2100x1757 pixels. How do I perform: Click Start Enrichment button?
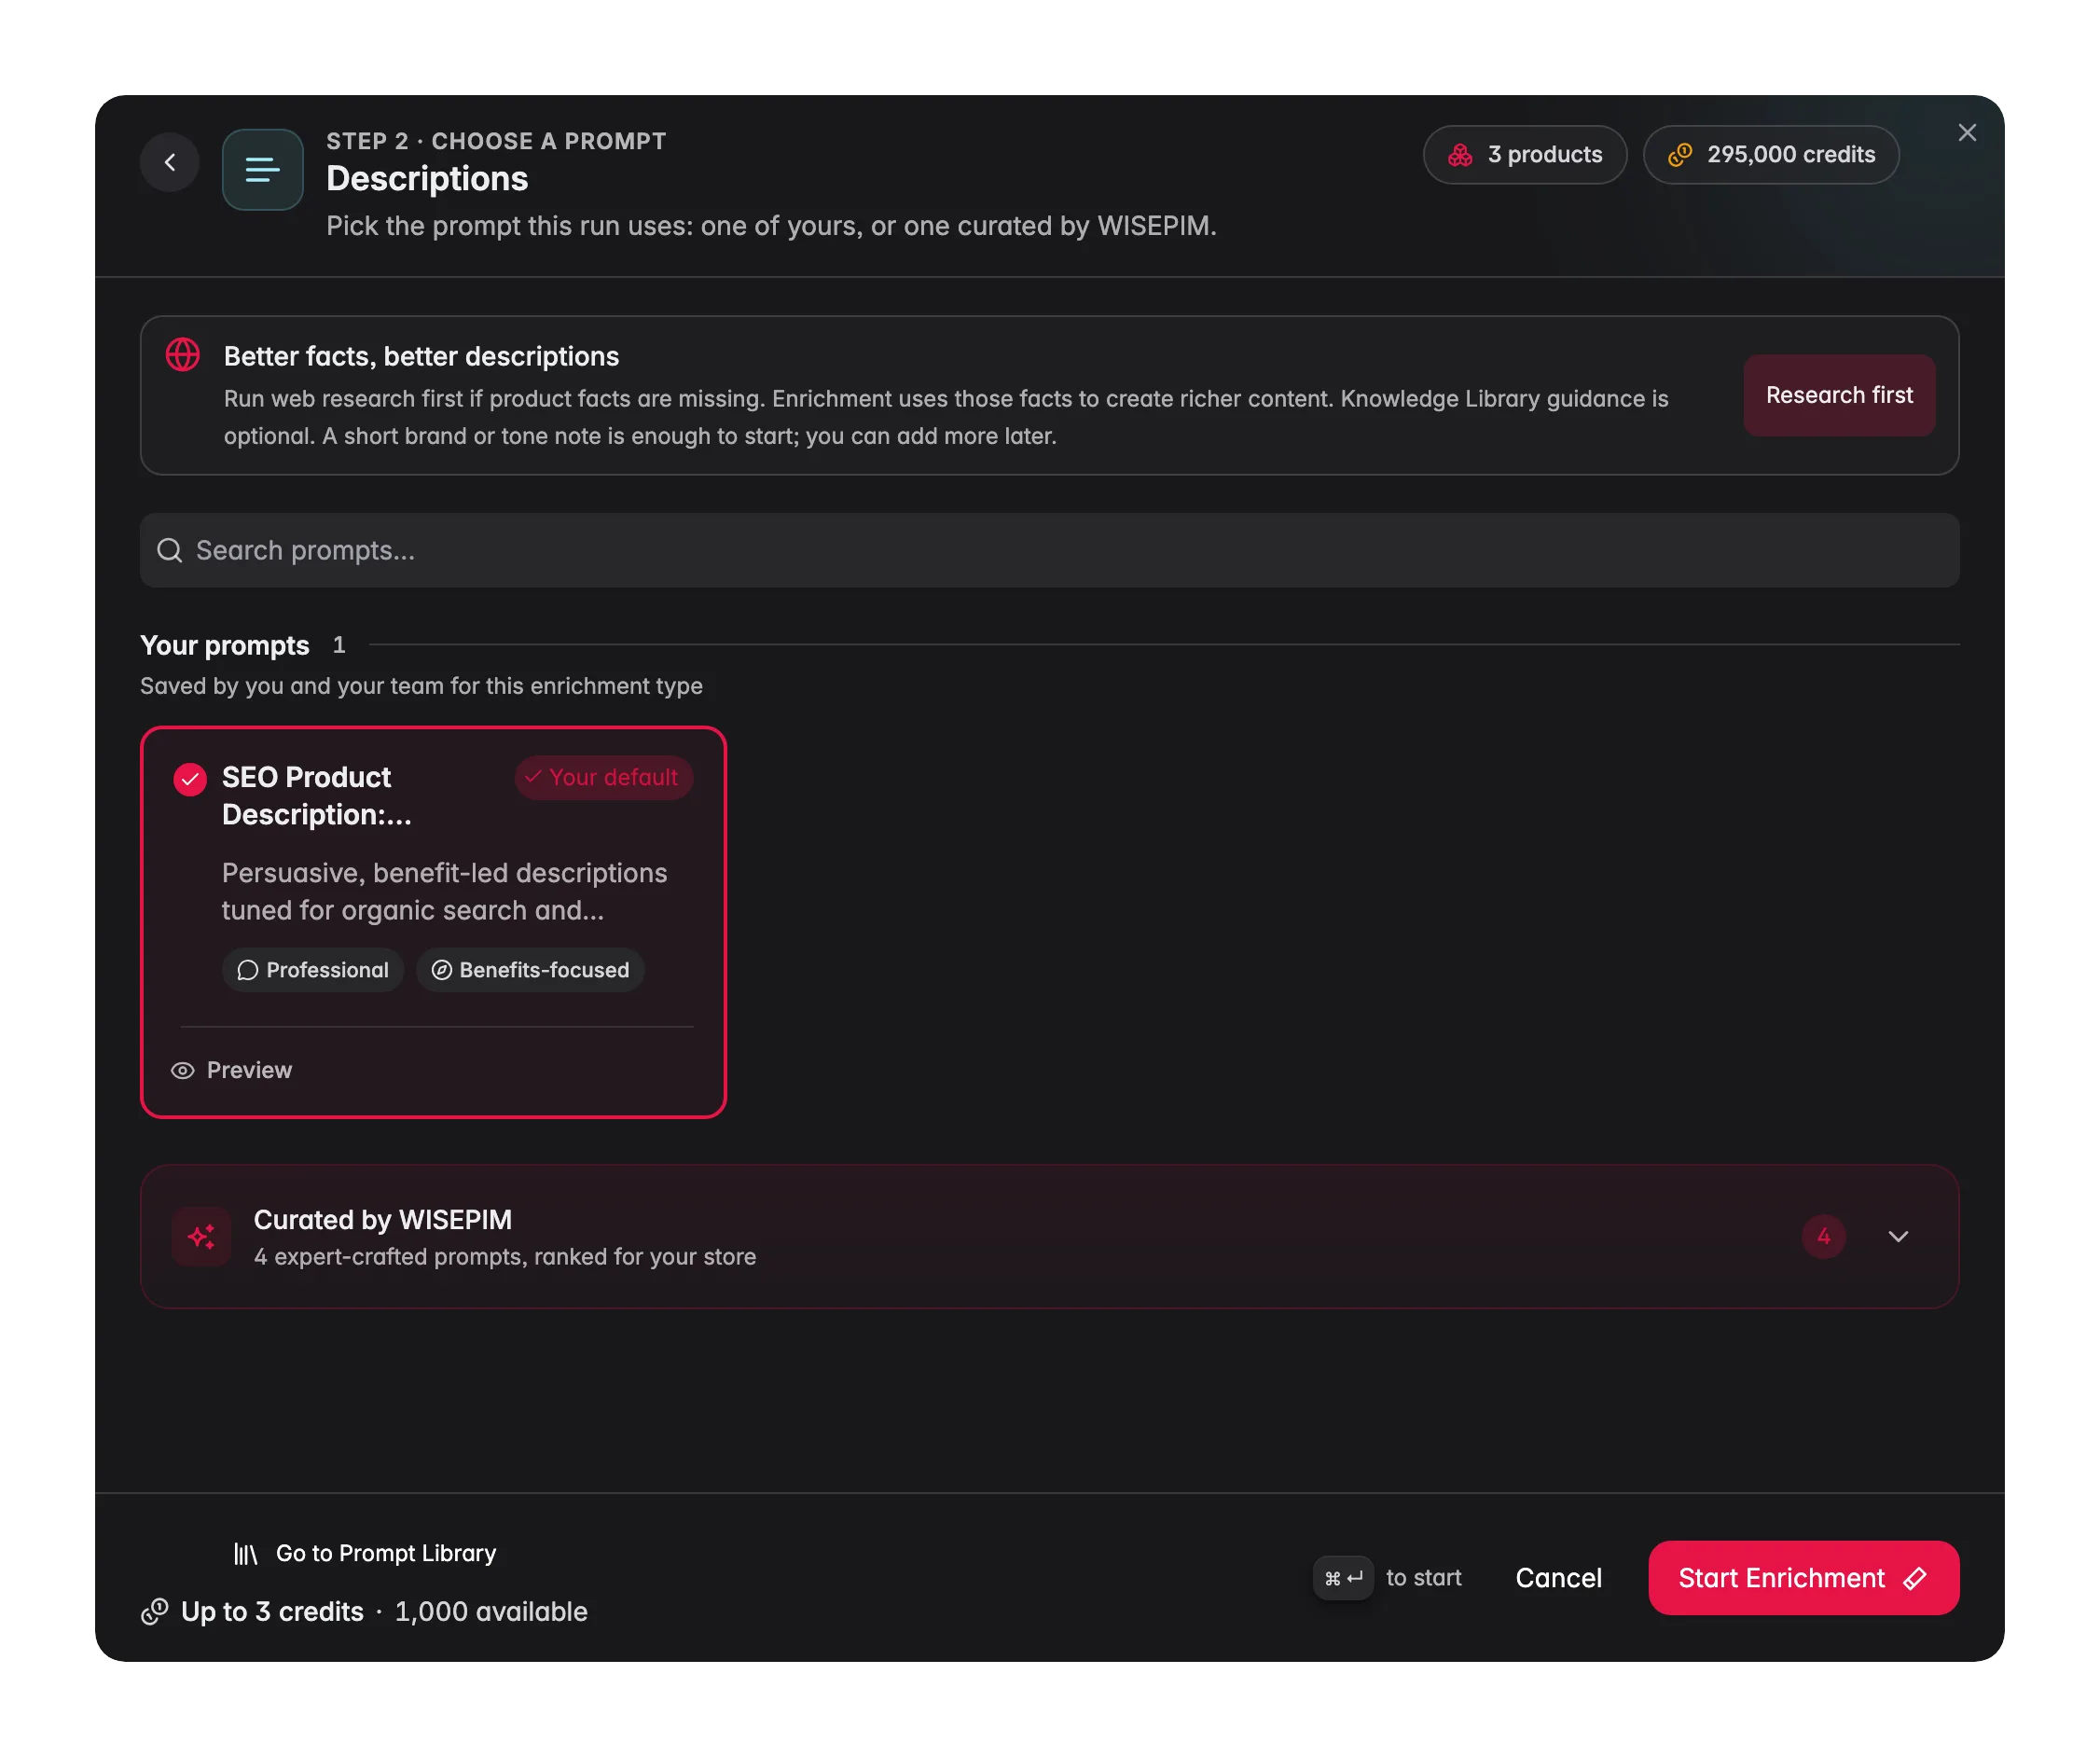tap(1803, 1577)
